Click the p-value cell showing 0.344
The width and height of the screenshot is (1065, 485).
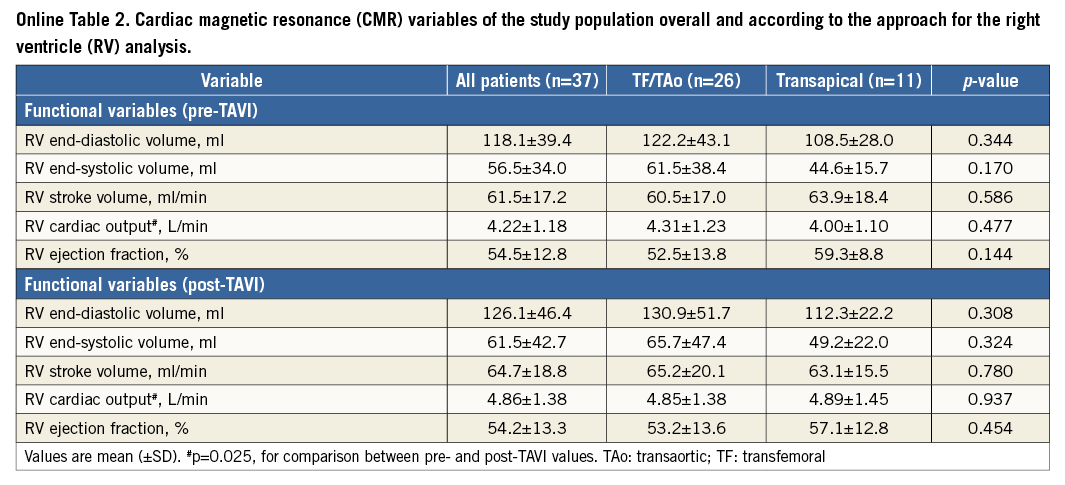[991, 139]
